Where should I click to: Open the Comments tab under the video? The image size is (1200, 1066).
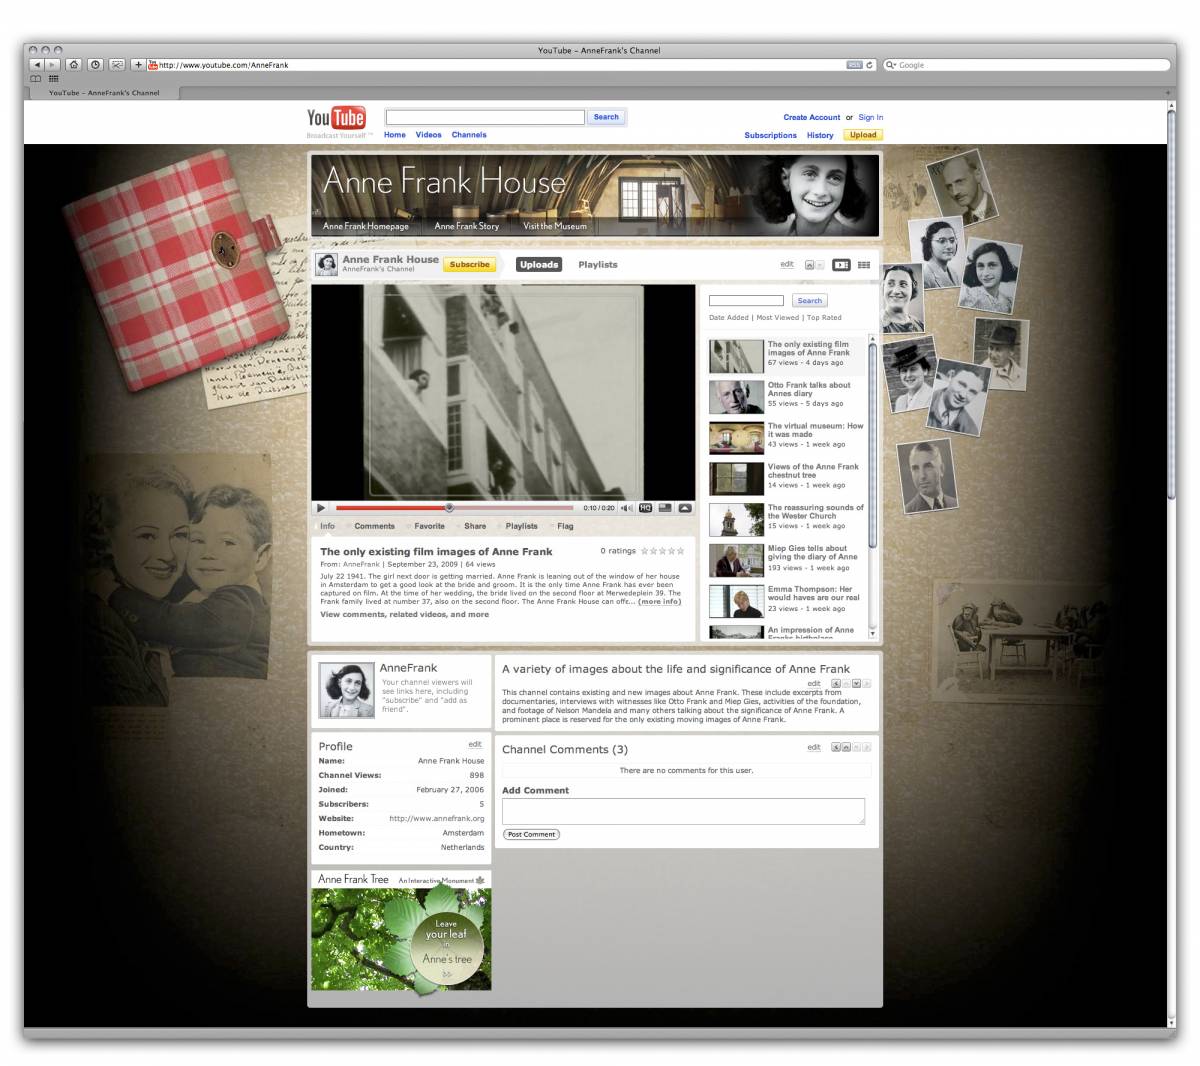(374, 526)
